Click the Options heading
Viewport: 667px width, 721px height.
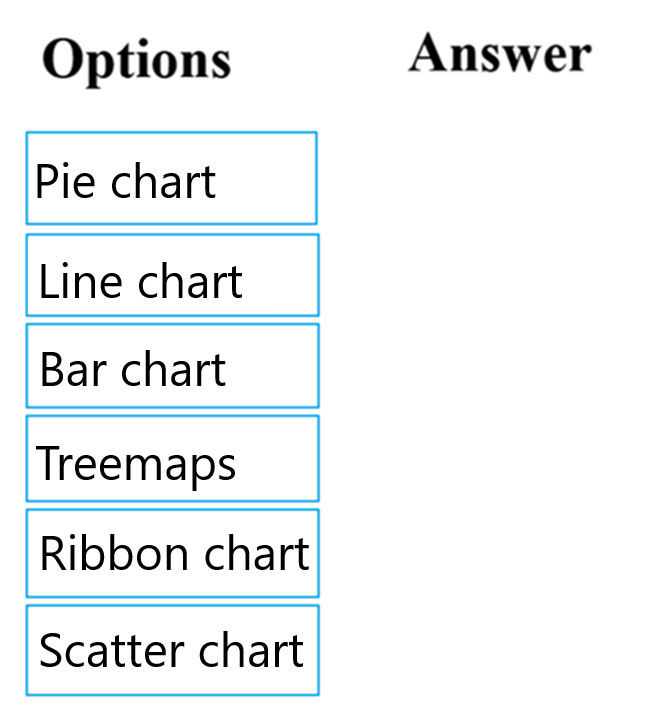[137, 60]
